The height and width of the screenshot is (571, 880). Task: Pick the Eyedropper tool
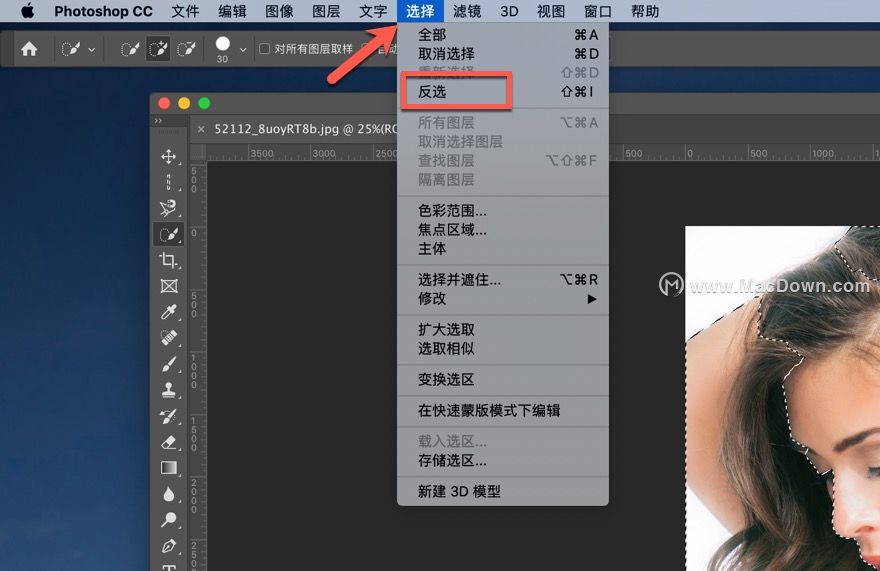click(168, 313)
